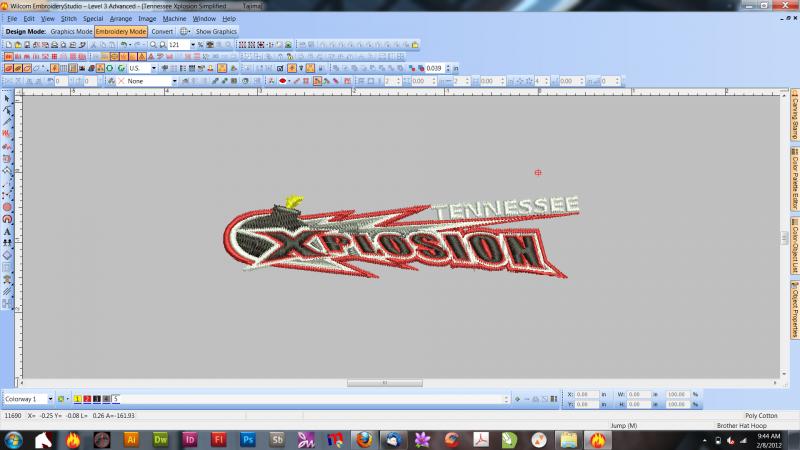Open the Colorway 1 dropdown
This screenshot has height=450, width=800.
point(50,399)
